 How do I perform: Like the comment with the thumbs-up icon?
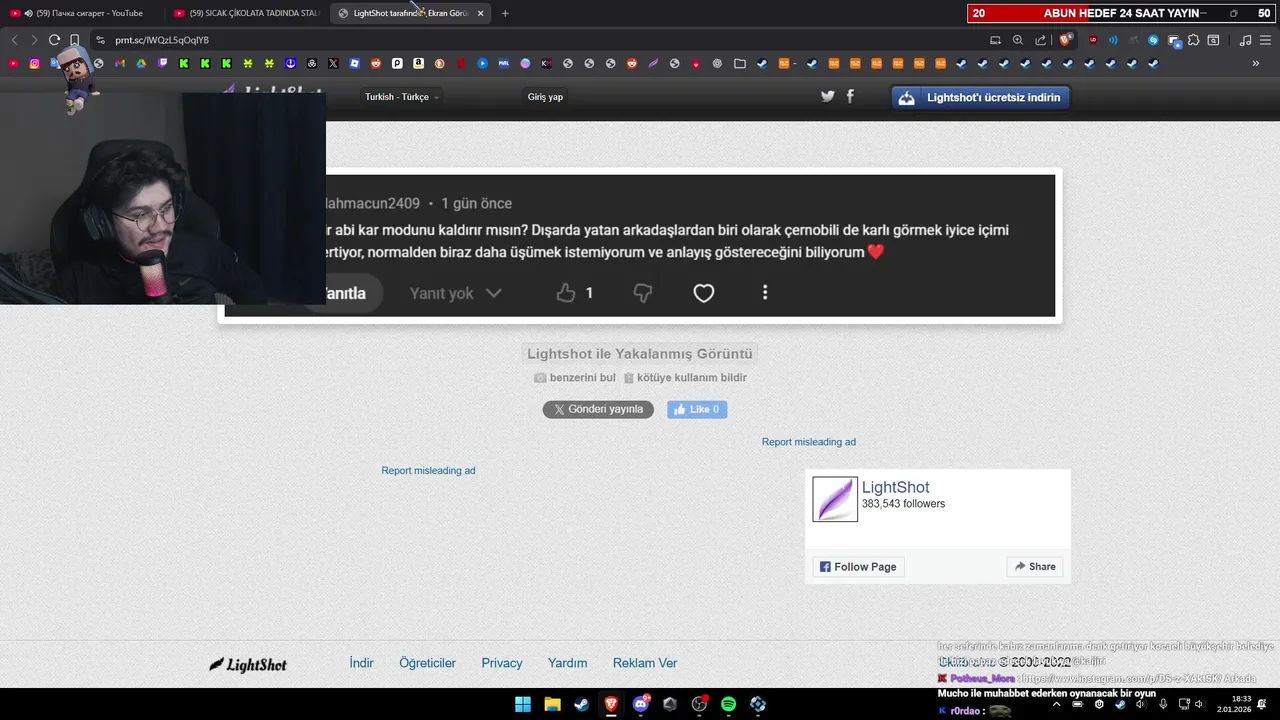coord(566,292)
